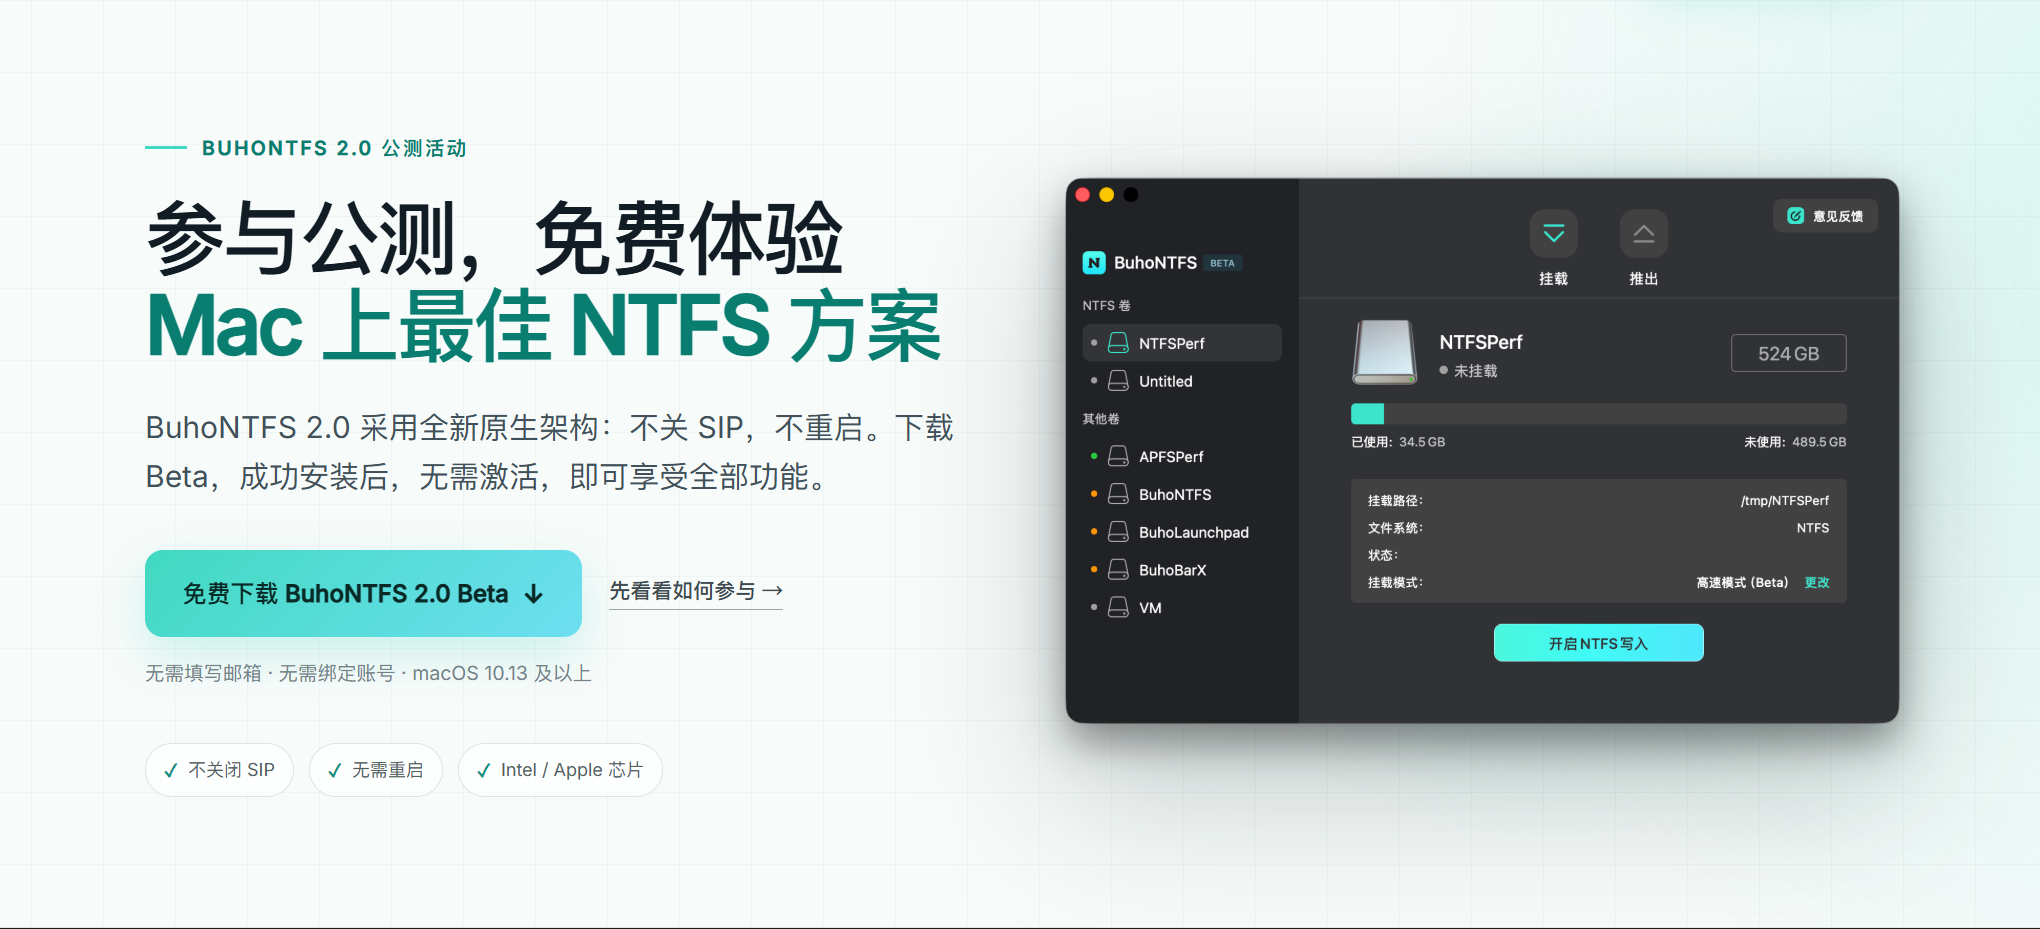Click the NTFSPerf drive icon in sidebar

[1118, 343]
